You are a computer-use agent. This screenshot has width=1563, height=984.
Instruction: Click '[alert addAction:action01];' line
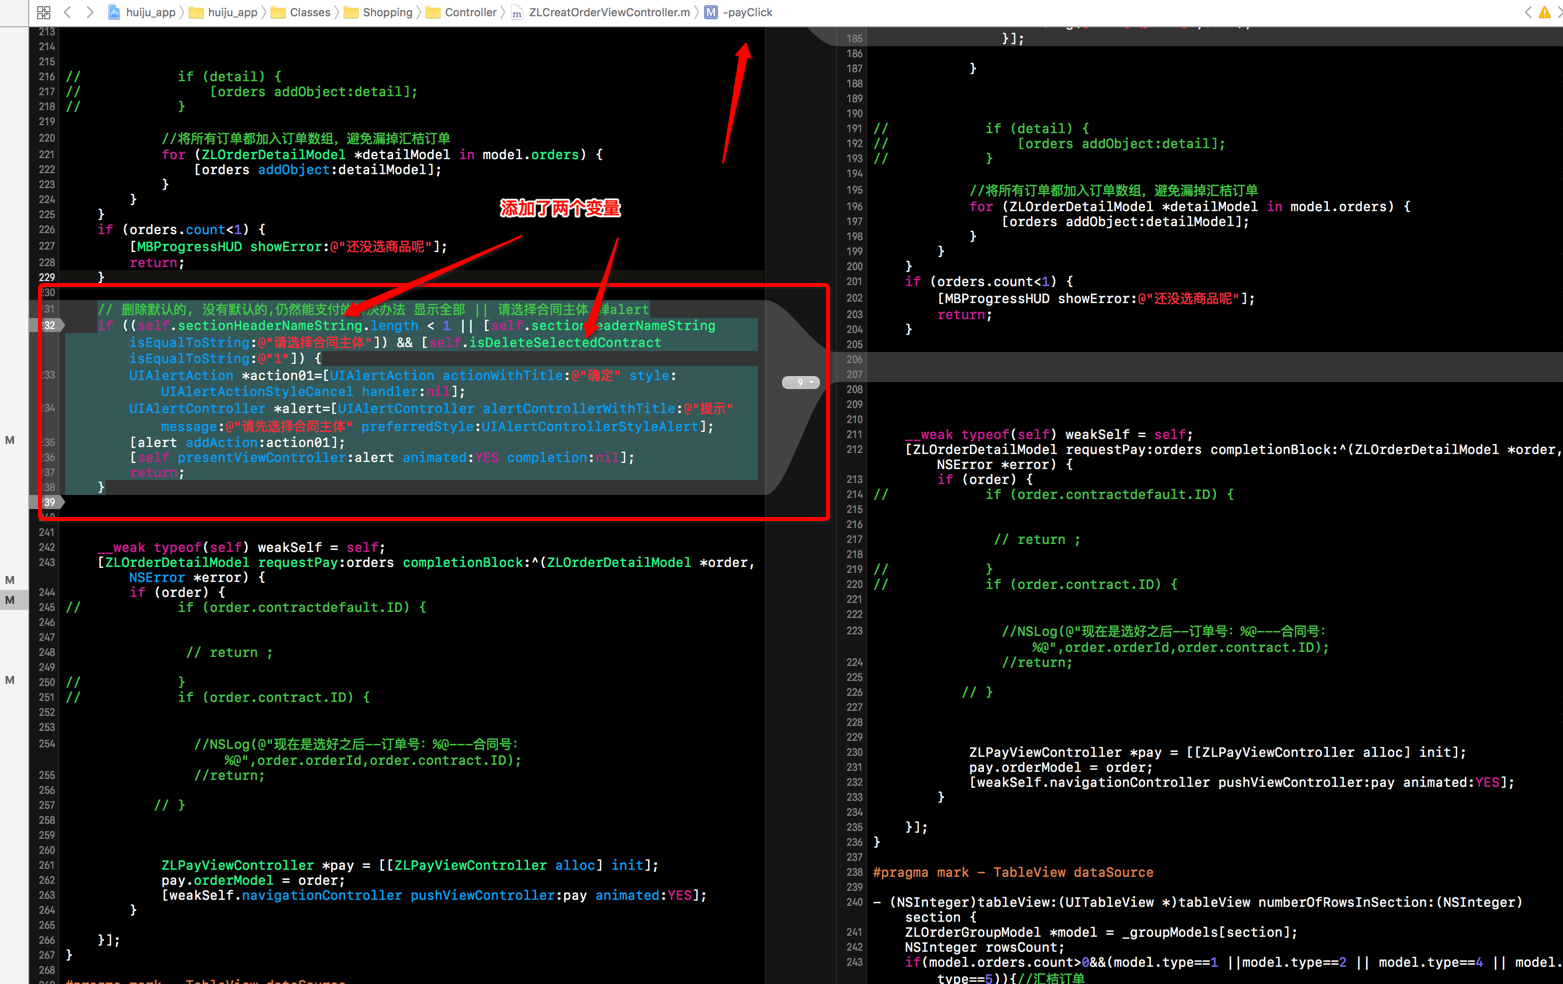[x=237, y=442]
